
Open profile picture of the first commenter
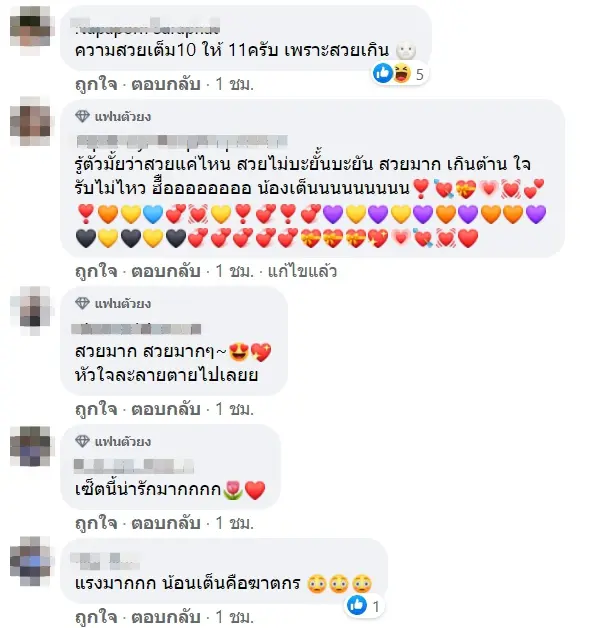(x=31, y=25)
